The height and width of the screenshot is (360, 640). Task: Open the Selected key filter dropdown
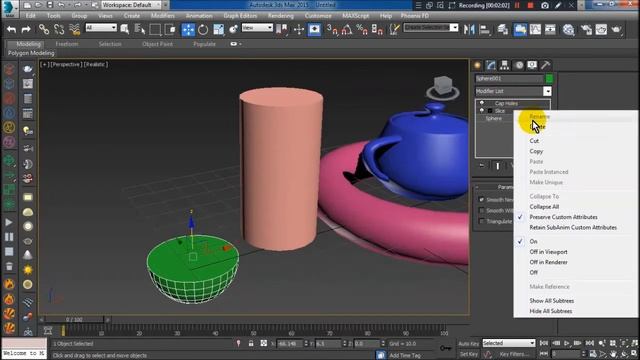[509, 343]
